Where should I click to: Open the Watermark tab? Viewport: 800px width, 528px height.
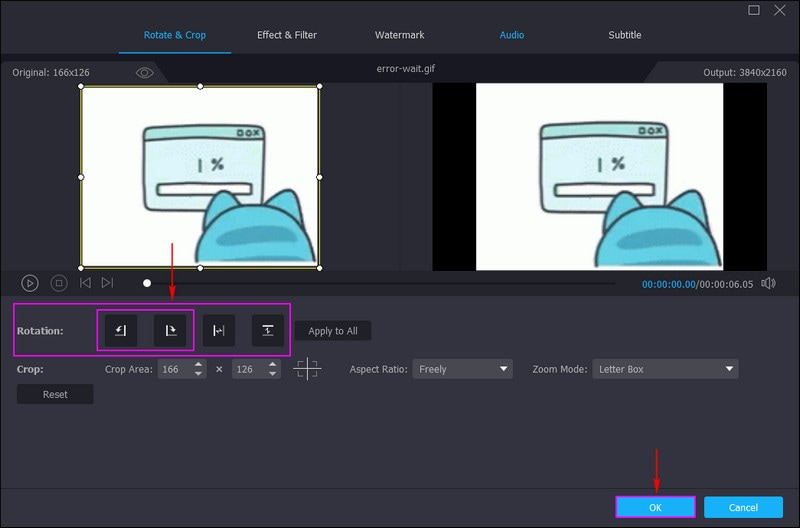tap(399, 35)
